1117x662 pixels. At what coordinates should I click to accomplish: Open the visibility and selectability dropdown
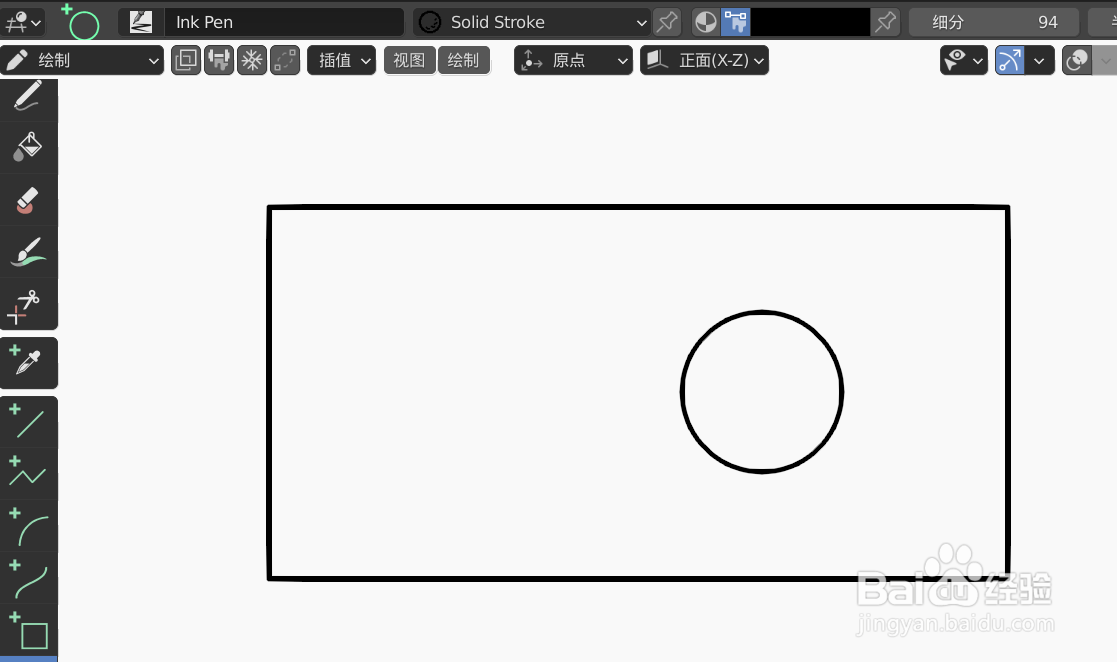coord(963,61)
